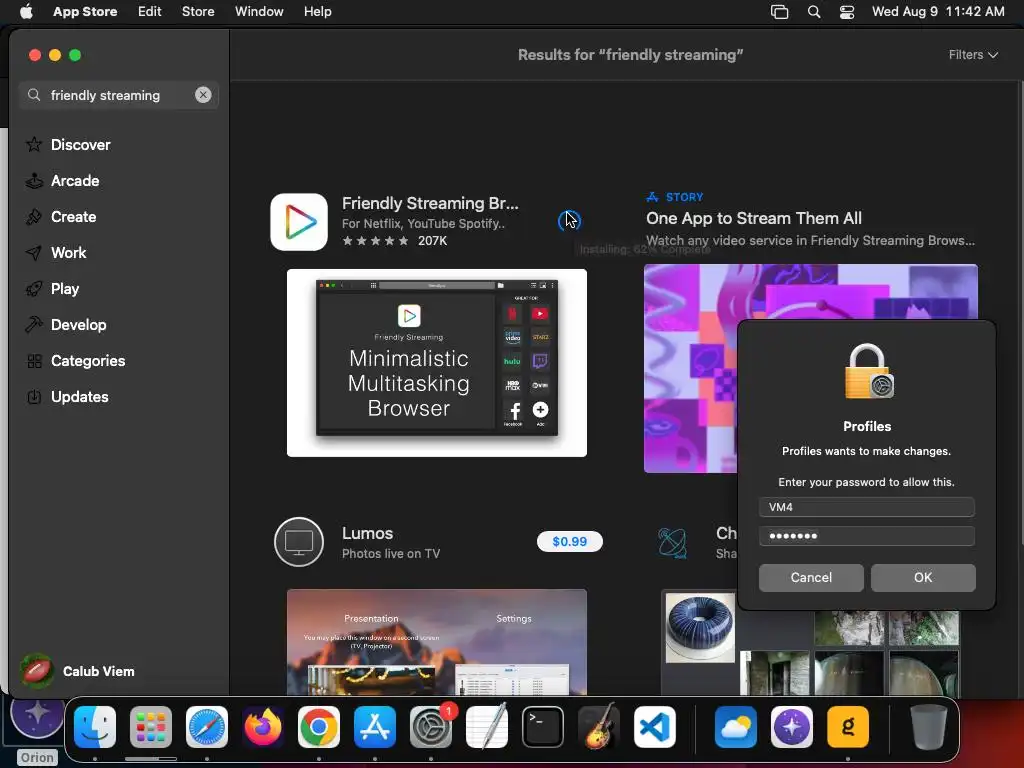Open the Window menu

click(x=259, y=12)
